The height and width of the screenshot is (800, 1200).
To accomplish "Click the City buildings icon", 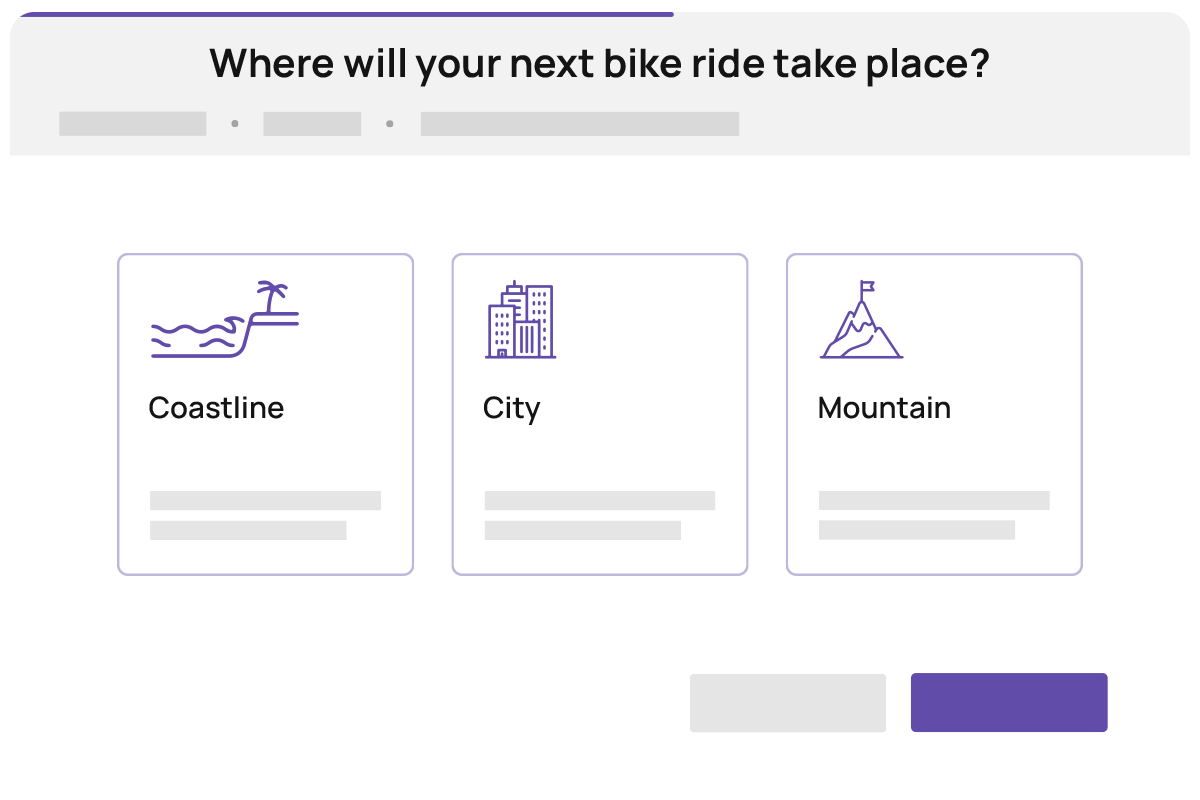I will (520, 320).
